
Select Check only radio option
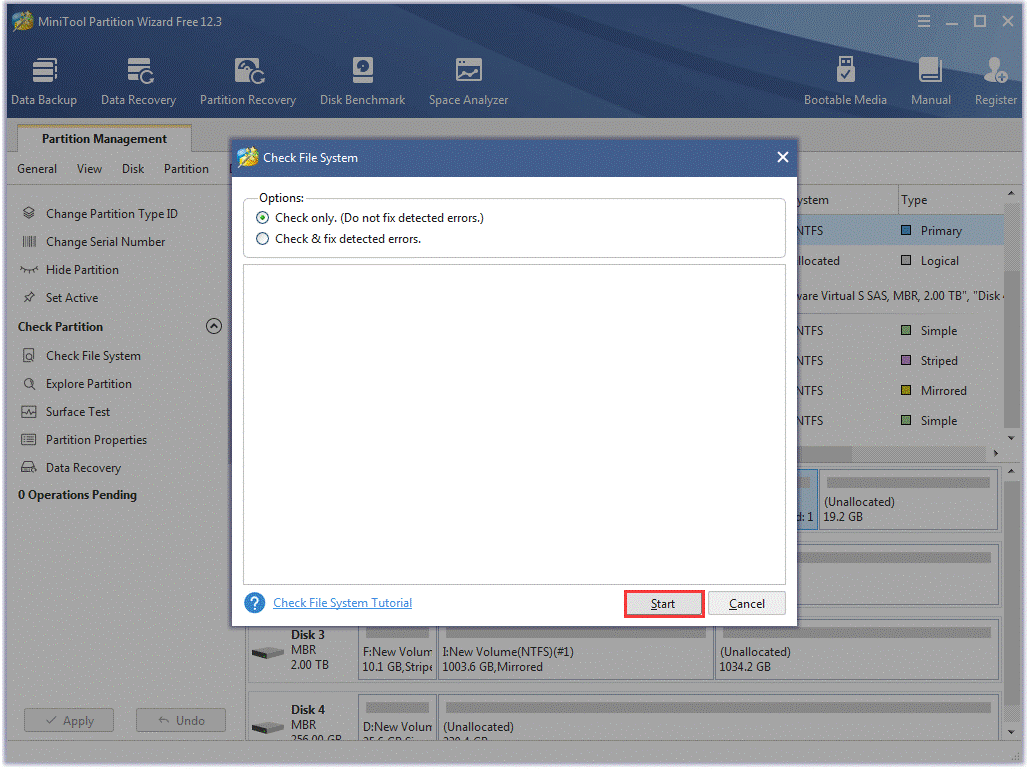(x=262, y=218)
